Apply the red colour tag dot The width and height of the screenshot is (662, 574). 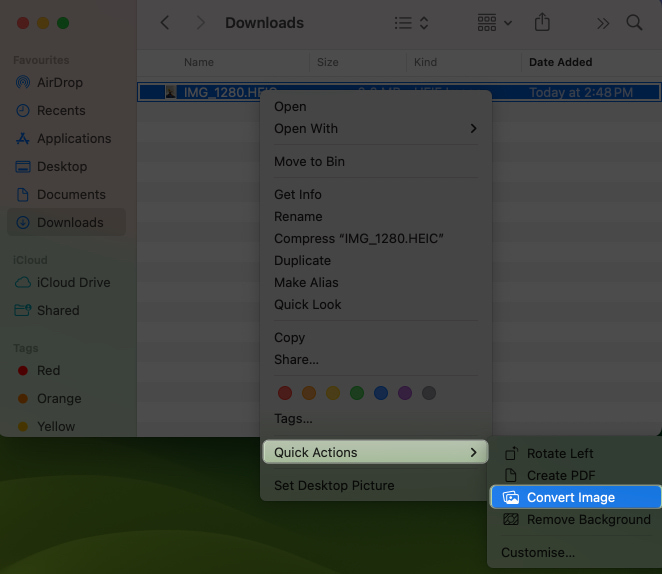click(284, 393)
